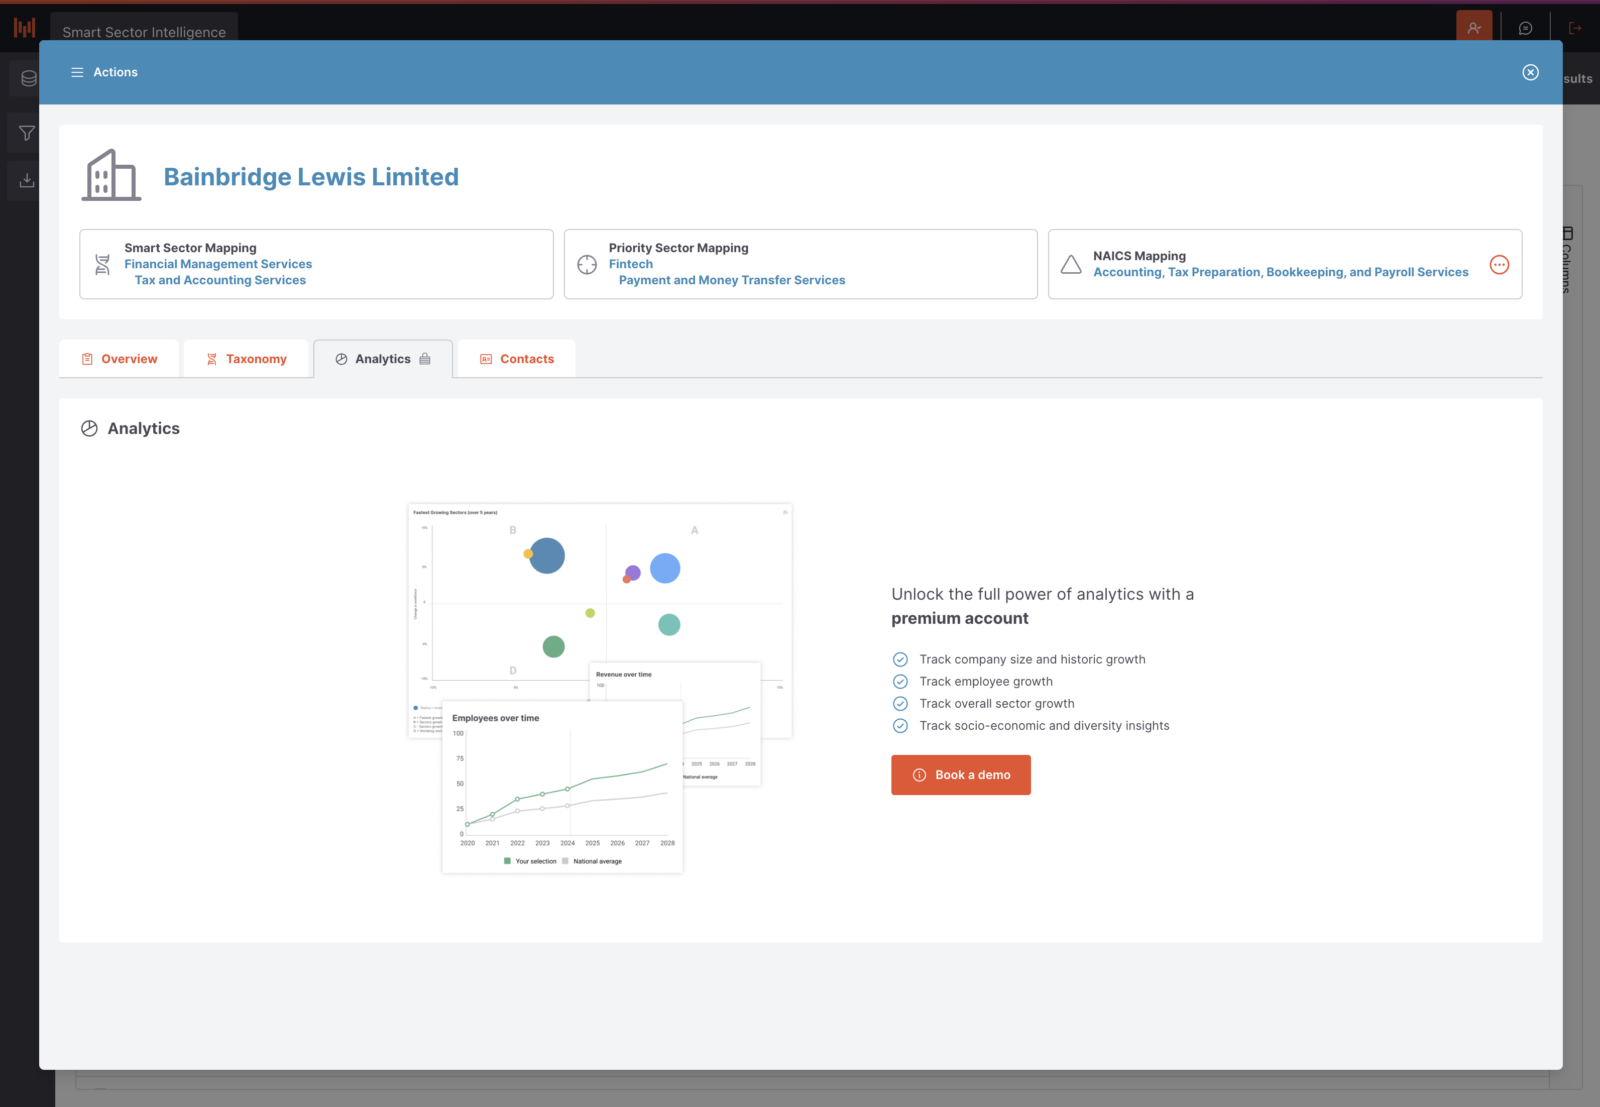Open Payment and Money Transfer Services link

[732, 280]
